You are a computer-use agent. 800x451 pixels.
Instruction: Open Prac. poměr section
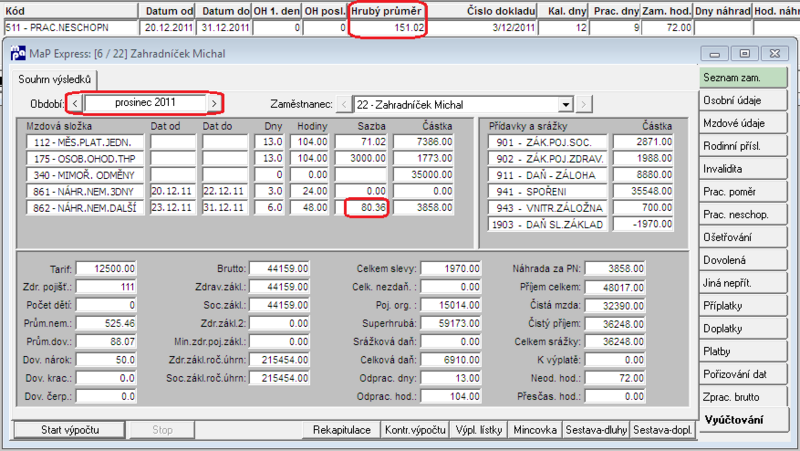click(x=743, y=192)
